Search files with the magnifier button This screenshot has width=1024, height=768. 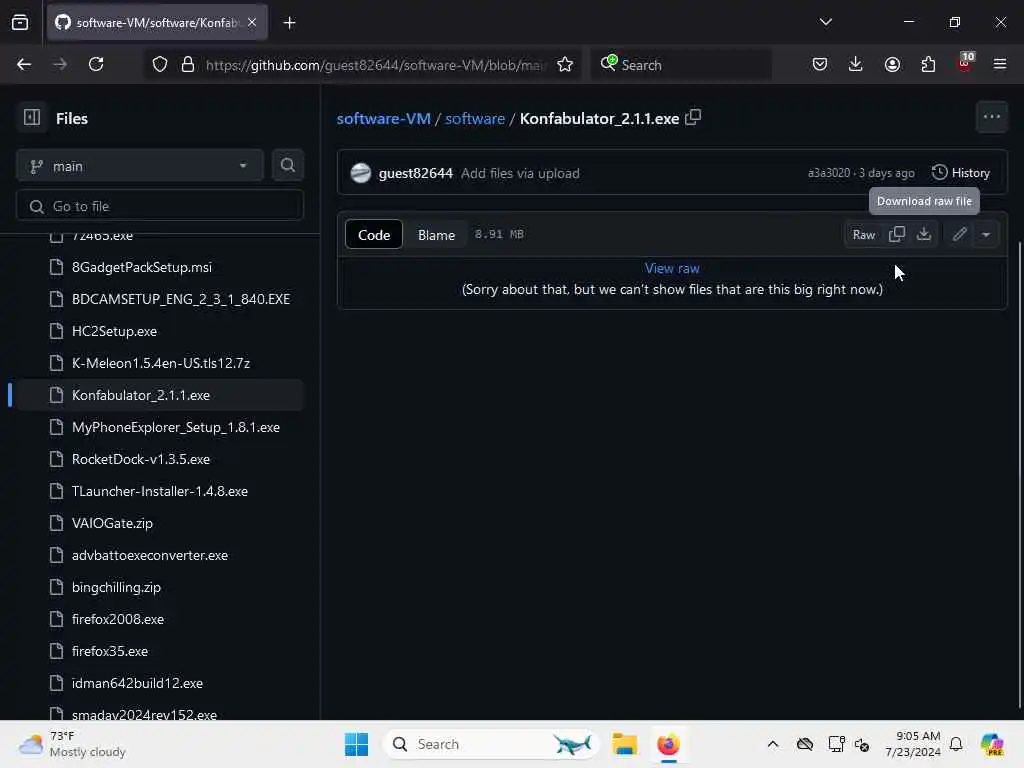point(287,166)
